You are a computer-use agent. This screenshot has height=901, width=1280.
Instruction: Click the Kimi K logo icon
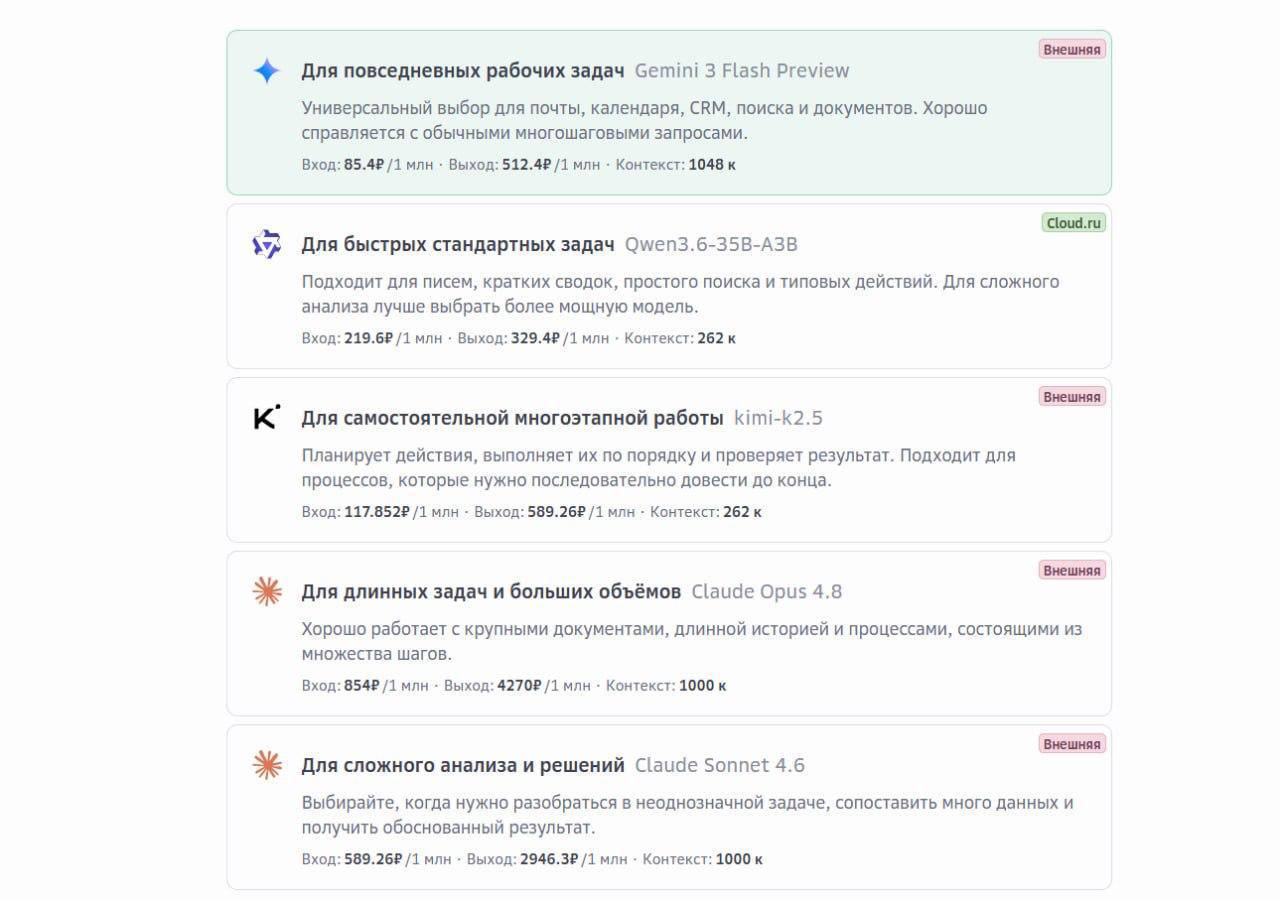(267, 418)
